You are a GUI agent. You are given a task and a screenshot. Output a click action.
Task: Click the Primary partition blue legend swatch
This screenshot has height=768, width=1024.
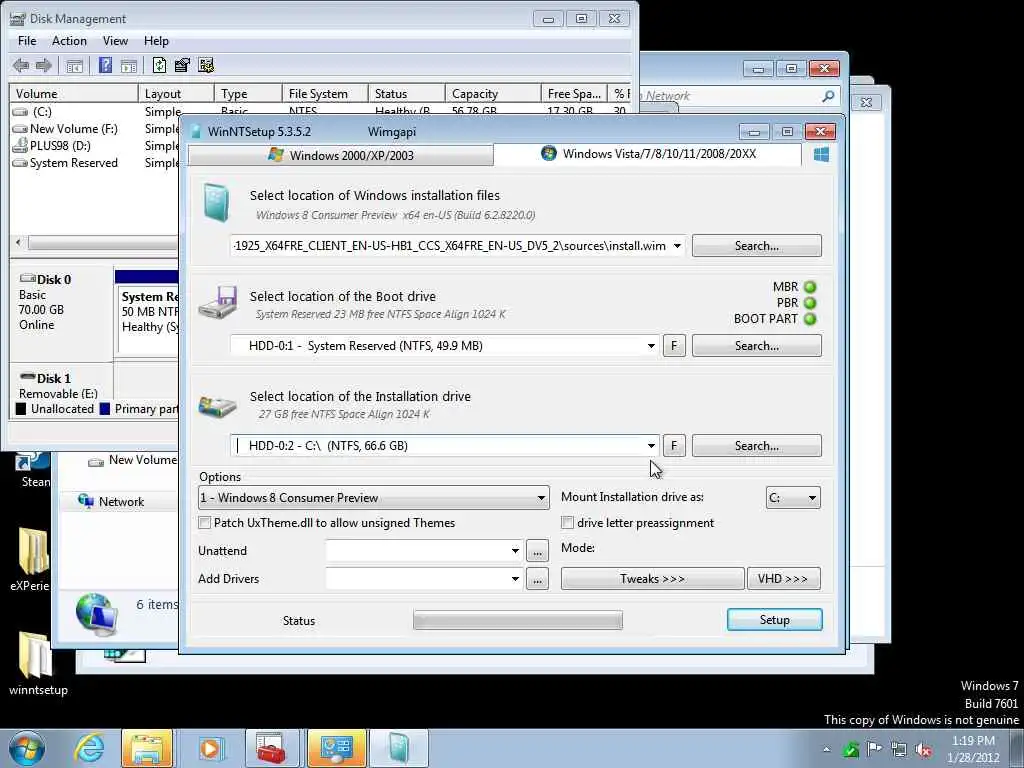104,409
